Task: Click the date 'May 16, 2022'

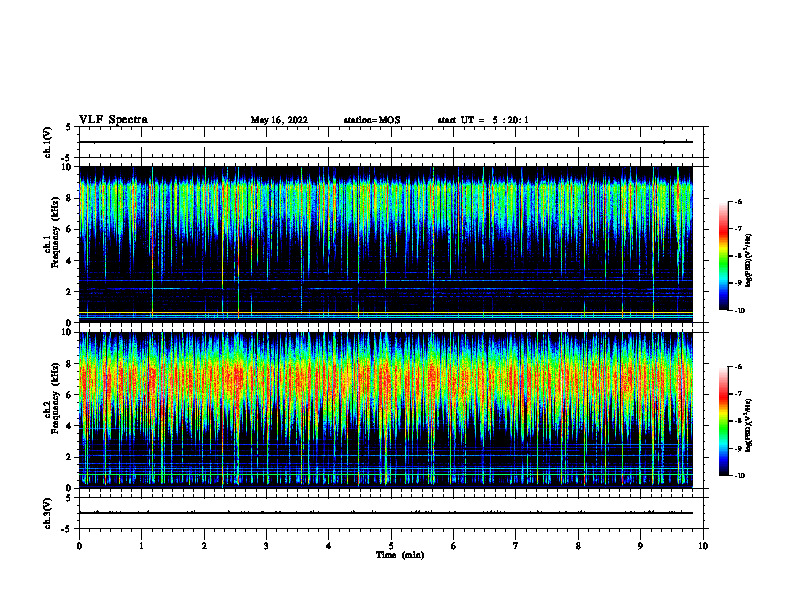Action: (279, 120)
